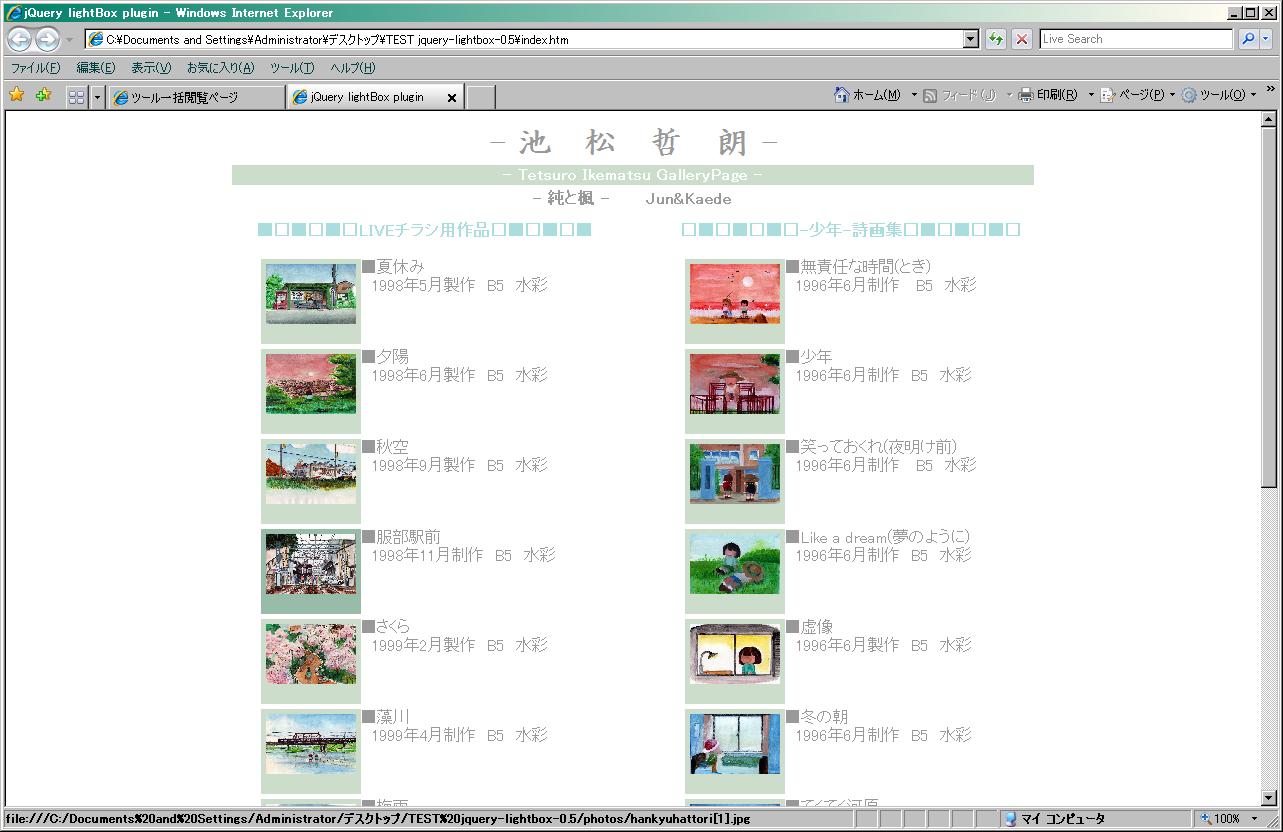Focus the Live Search box
The image size is (1283, 832).
point(1136,39)
